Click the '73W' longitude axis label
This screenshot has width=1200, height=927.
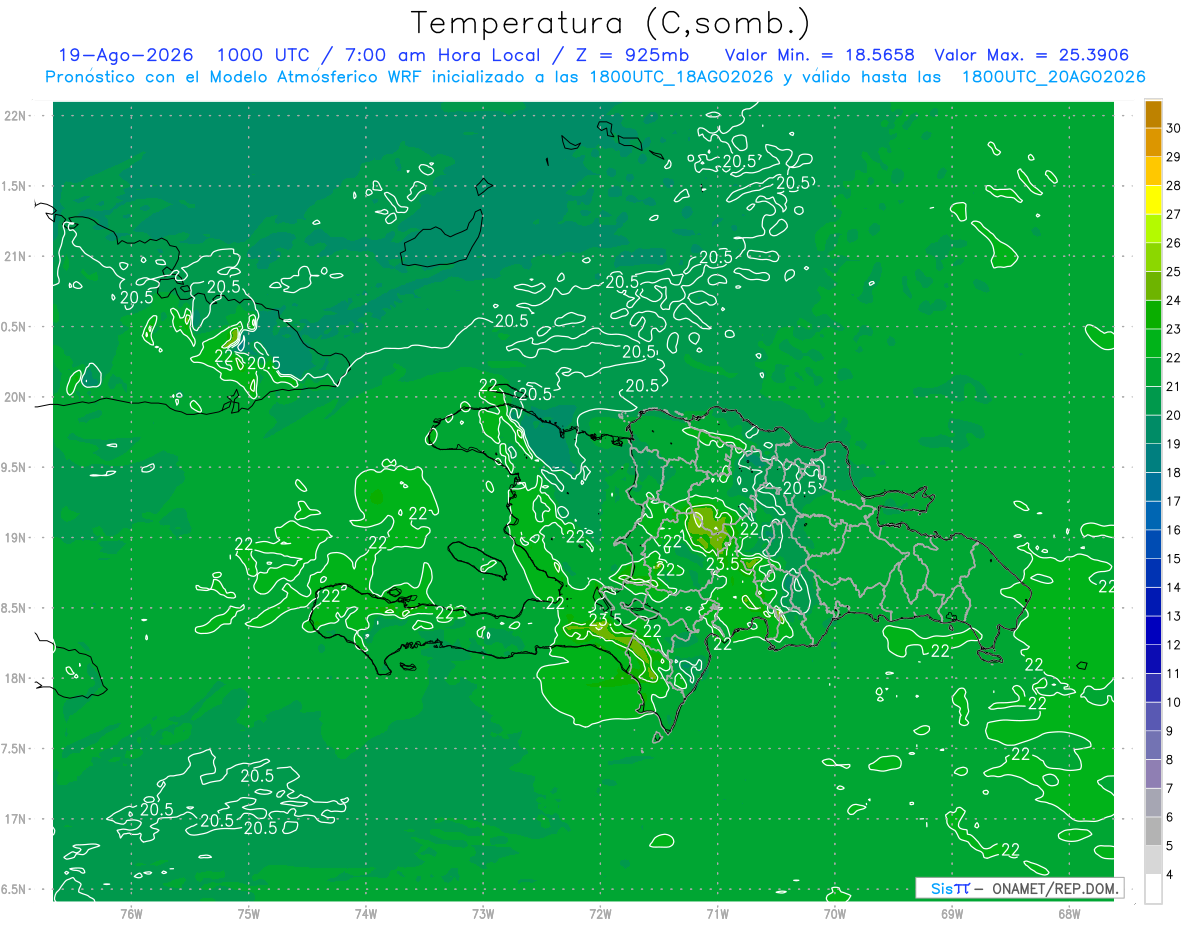(483, 913)
